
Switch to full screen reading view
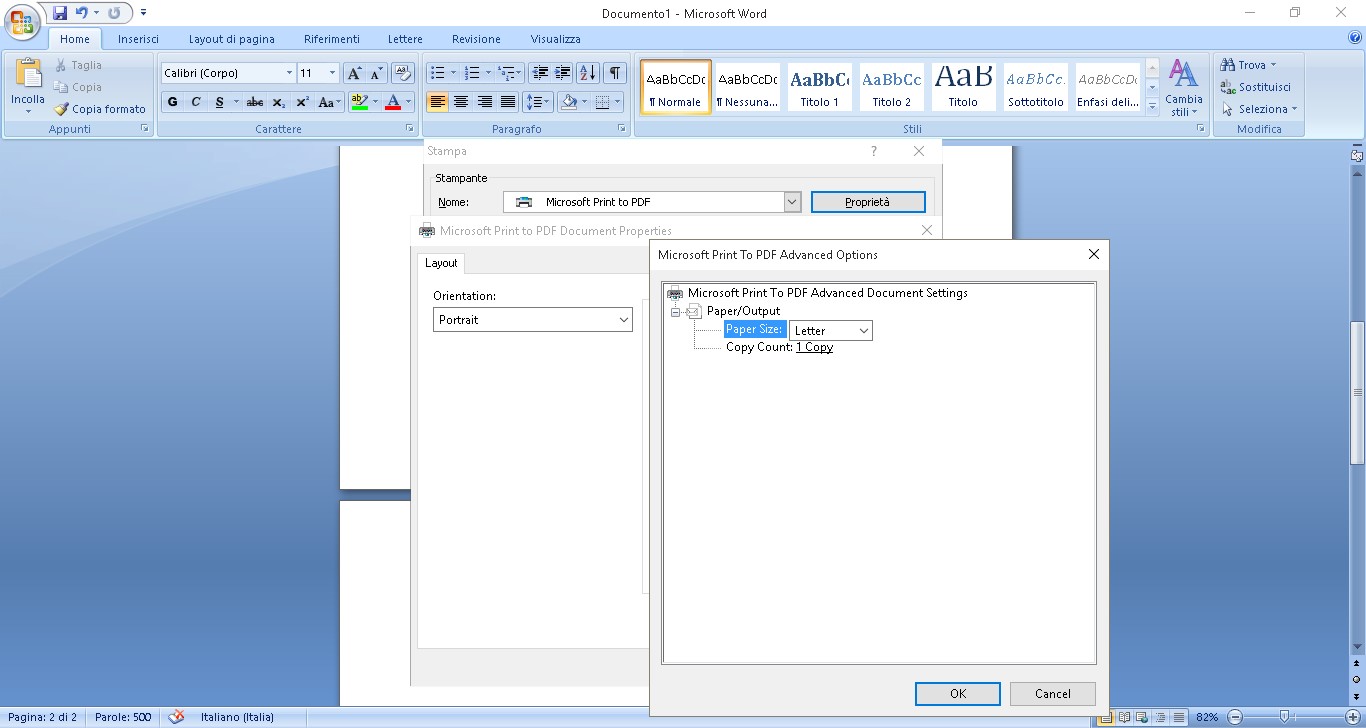coord(1124,717)
